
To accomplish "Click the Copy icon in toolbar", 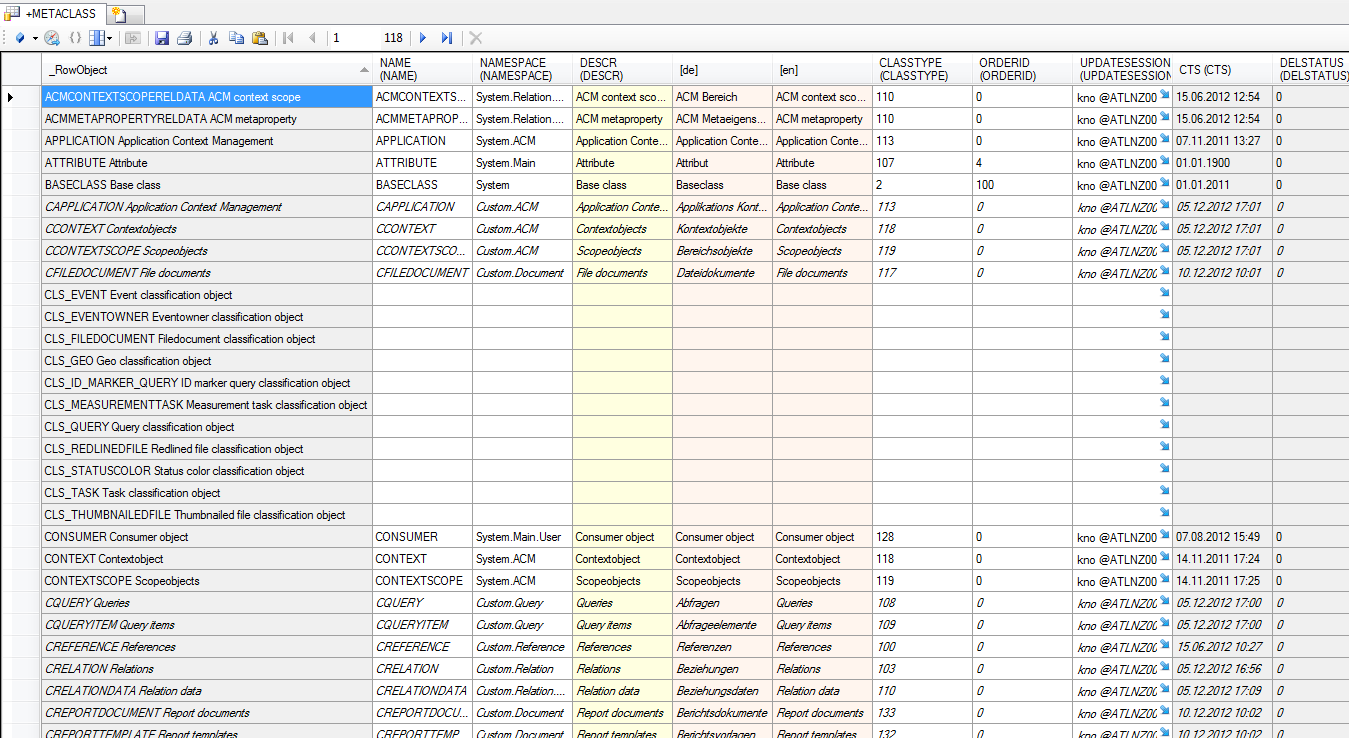I will (x=236, y=38).
